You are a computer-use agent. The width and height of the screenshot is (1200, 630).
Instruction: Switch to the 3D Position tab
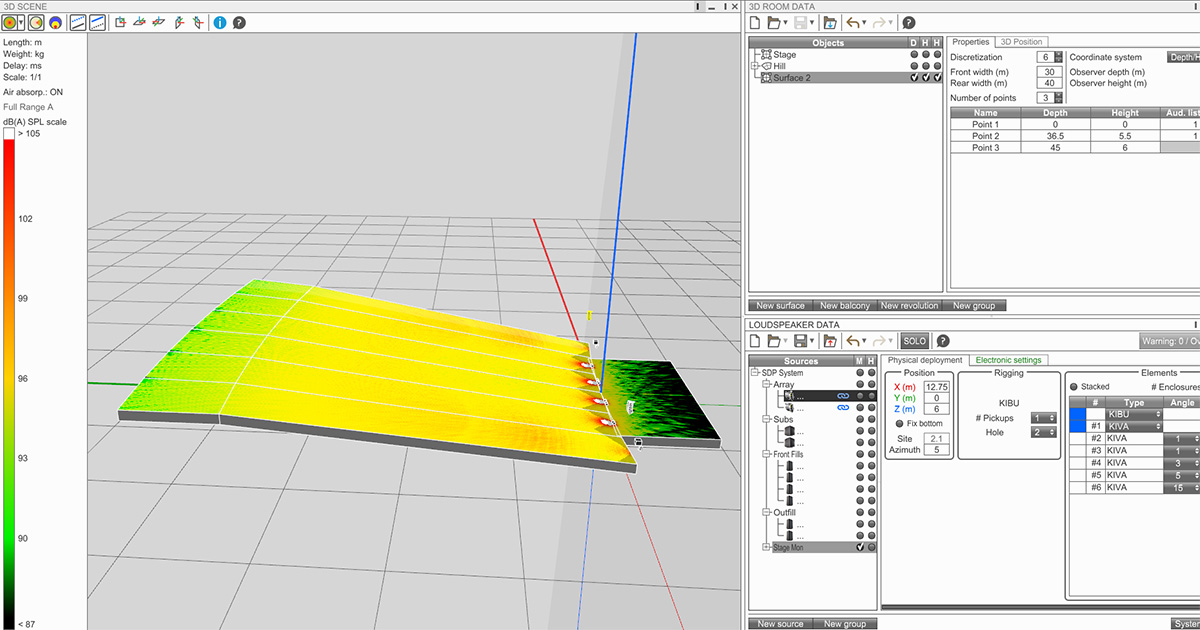(1021, 42)
